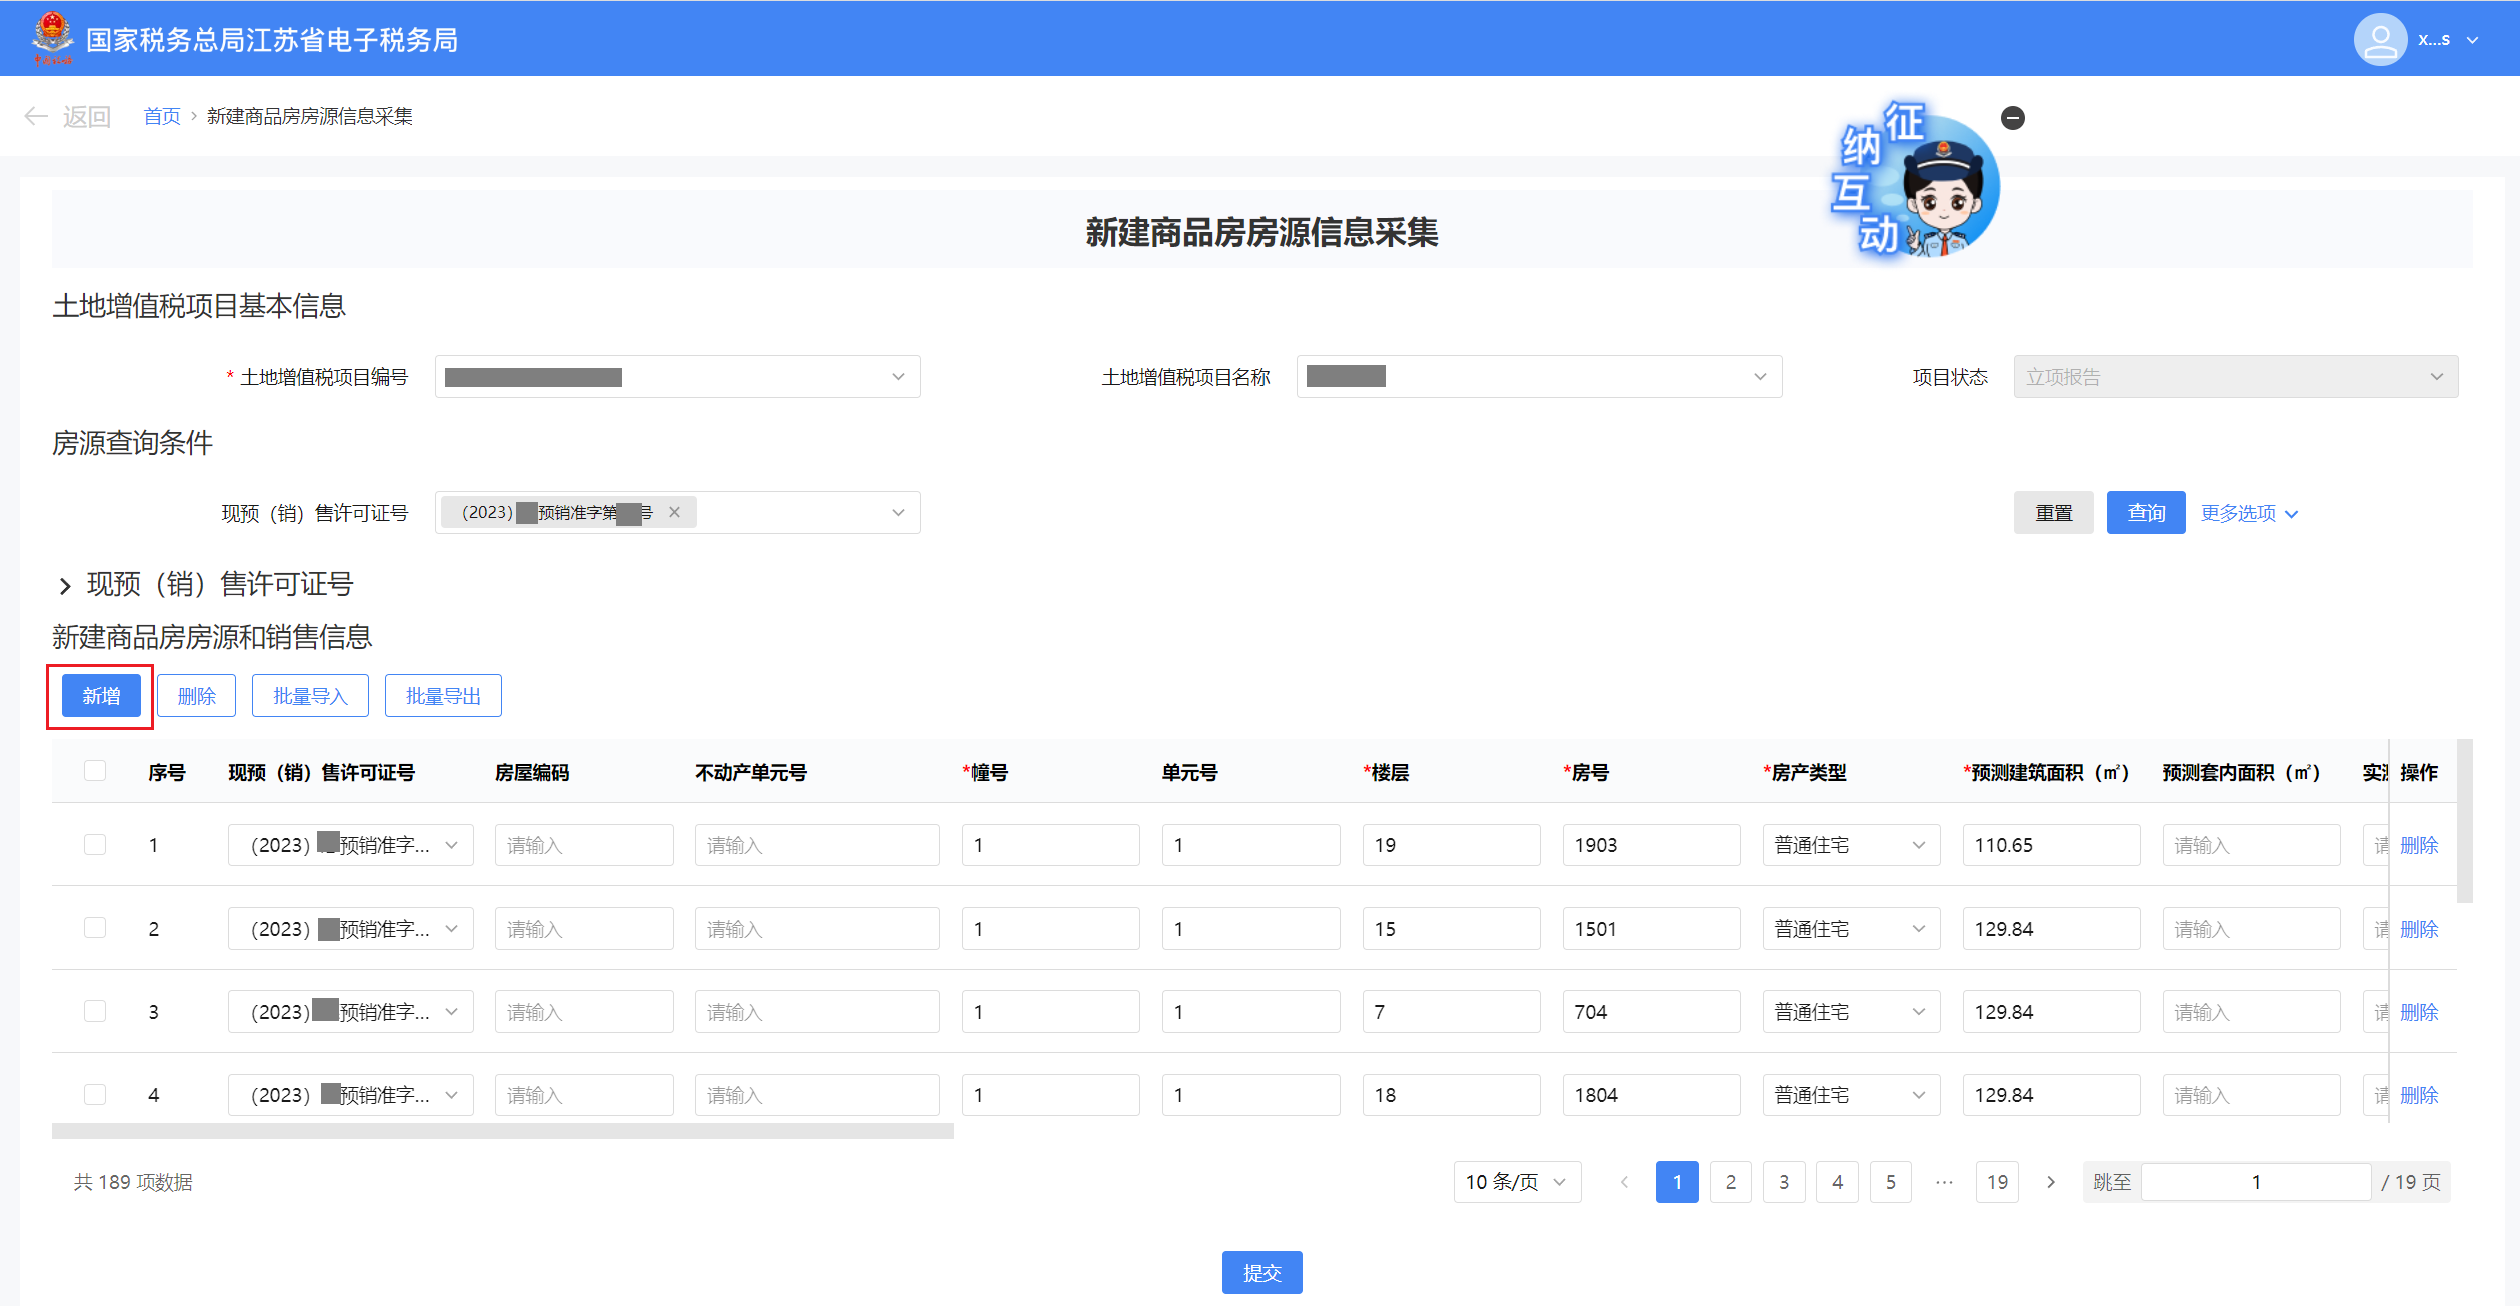The height and width of the screenshot is (1306, 2520).
Task: Click the back arrow icon
Action: point(36,117)
